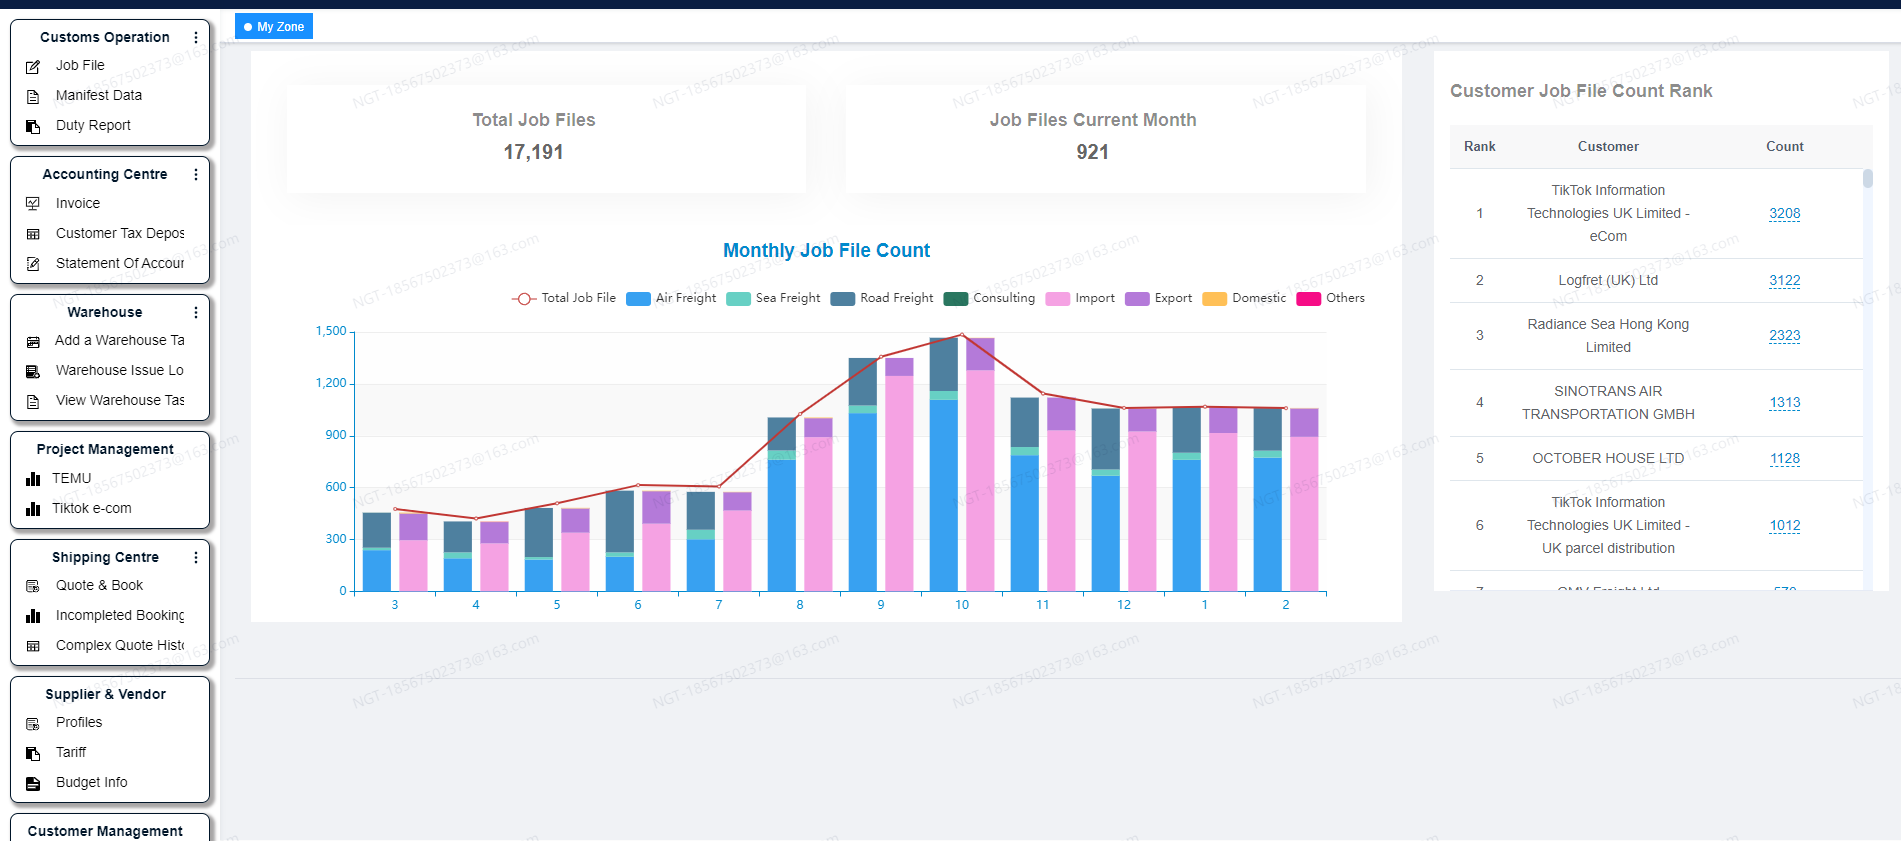Click the Budget Info icon
The width and height of the screenshot is (1901, 841).
(x=33, y=783)
